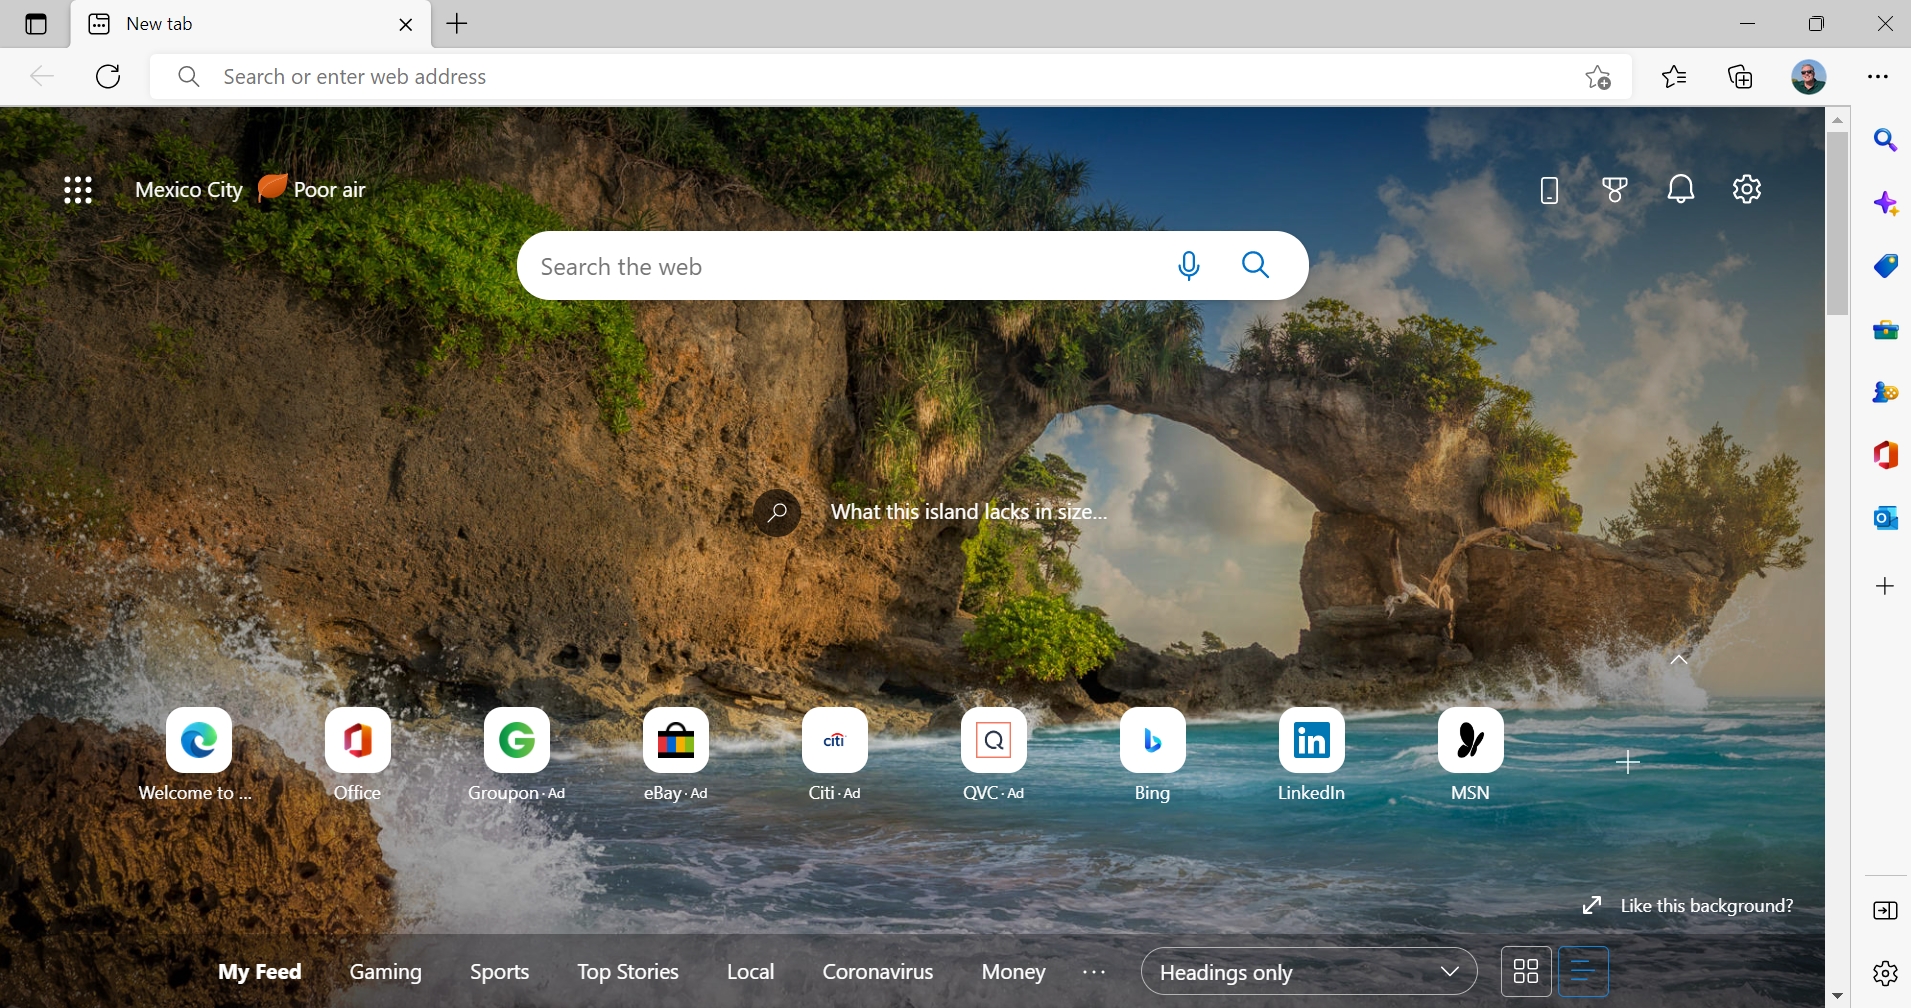Open the notifications bell
Image resolution: width=1911 pixels, height=1008 pixels.
1681,190
